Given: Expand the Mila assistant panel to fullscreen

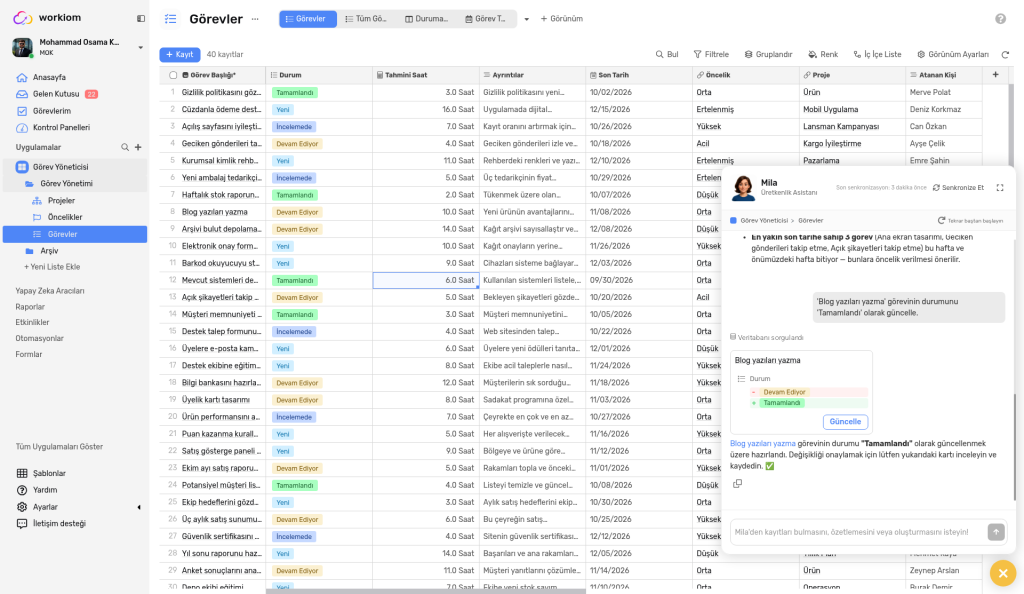Looking at the screenshot, I should (x=1000, y=188).
